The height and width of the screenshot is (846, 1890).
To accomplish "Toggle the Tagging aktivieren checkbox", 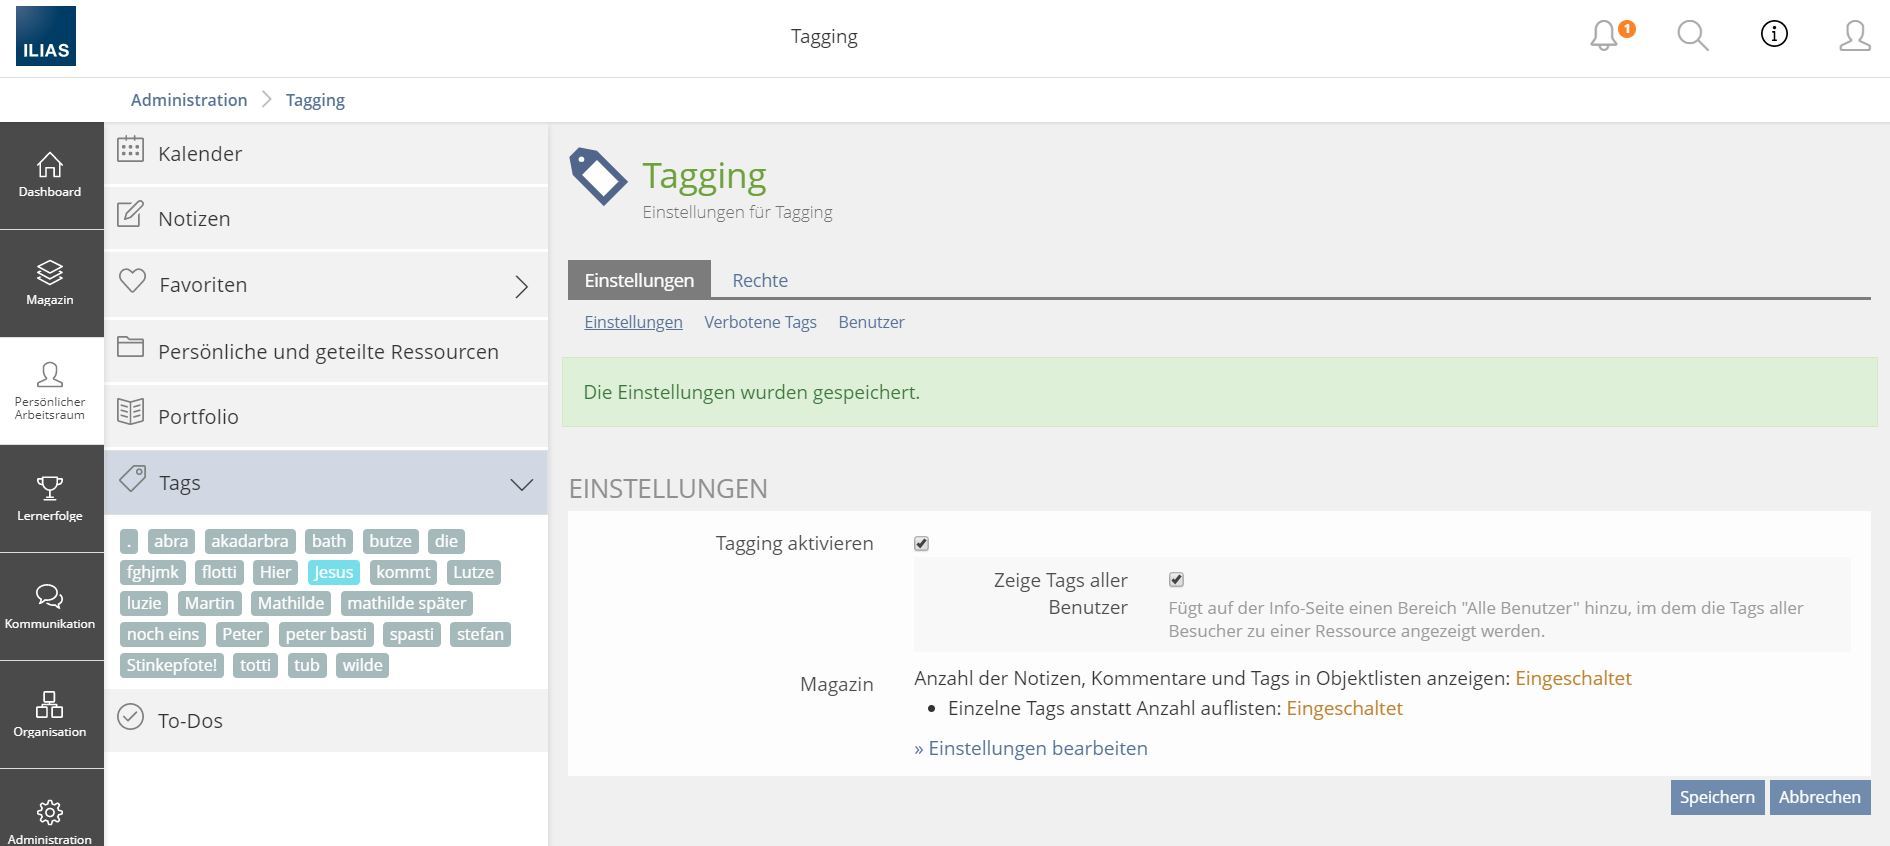I will (921, 544).
